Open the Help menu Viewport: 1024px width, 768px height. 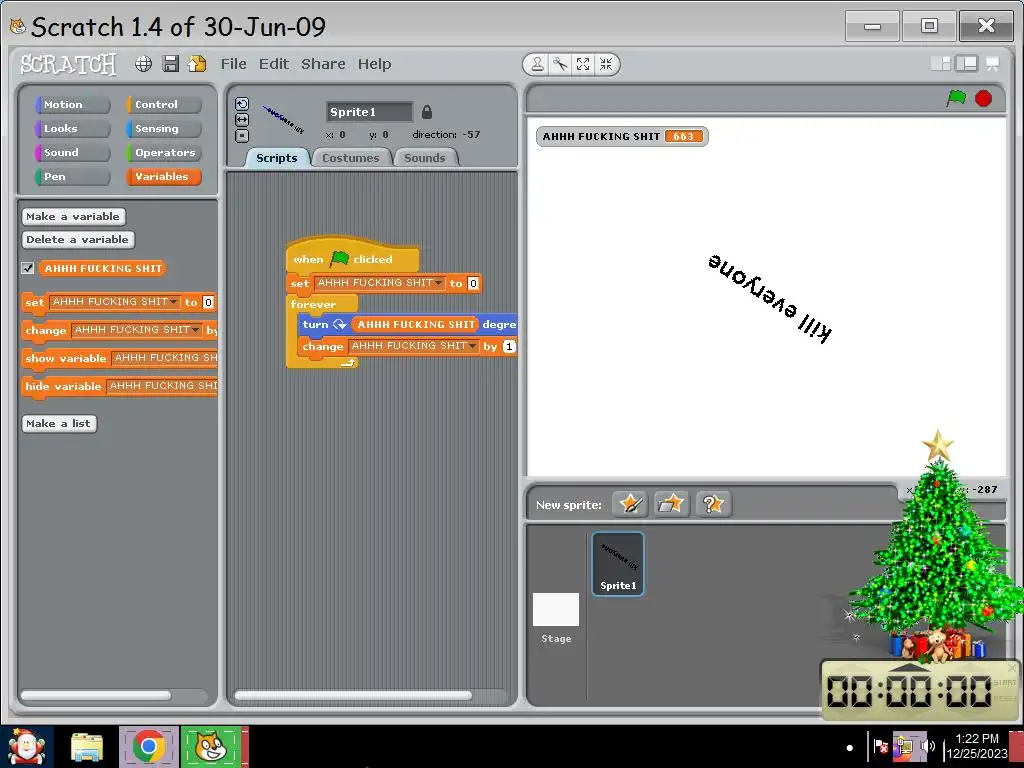[x=374, y=64]
